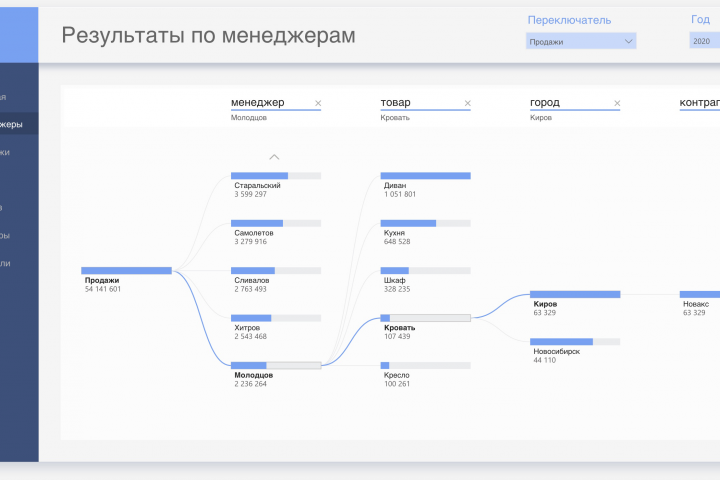
Task: Collapse manager list with the up chevron
Action: [x=274, y=157]
